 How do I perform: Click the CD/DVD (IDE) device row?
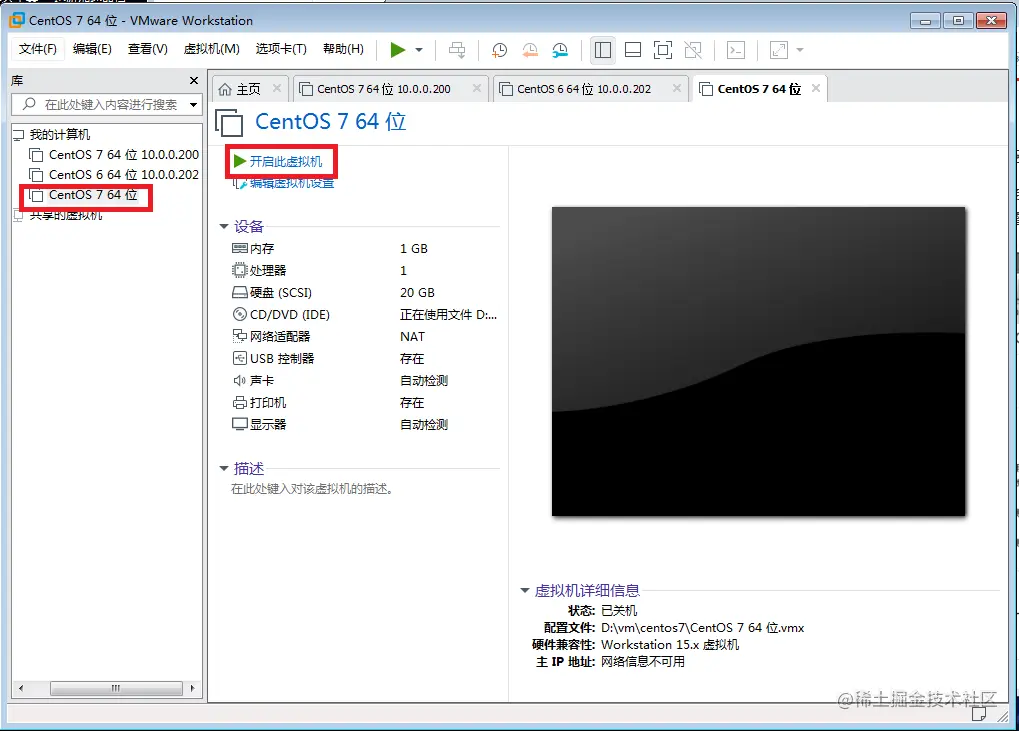pos(365,315)
